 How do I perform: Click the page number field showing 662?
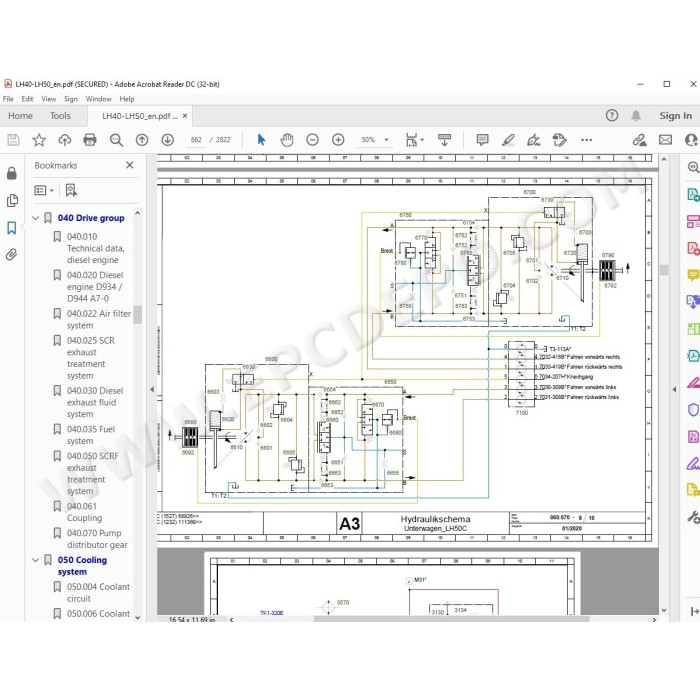pyautogui.click(x=196, y=140)
